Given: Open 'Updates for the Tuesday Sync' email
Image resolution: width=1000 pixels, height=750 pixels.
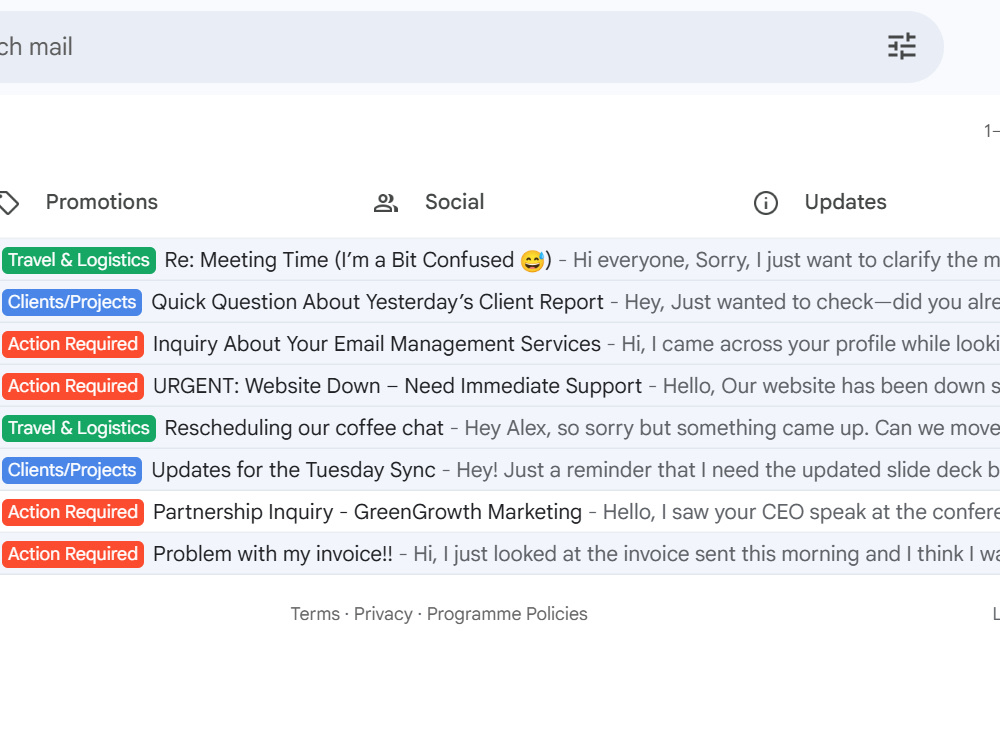Looking at the screenshot, I should tap(293, 471).
